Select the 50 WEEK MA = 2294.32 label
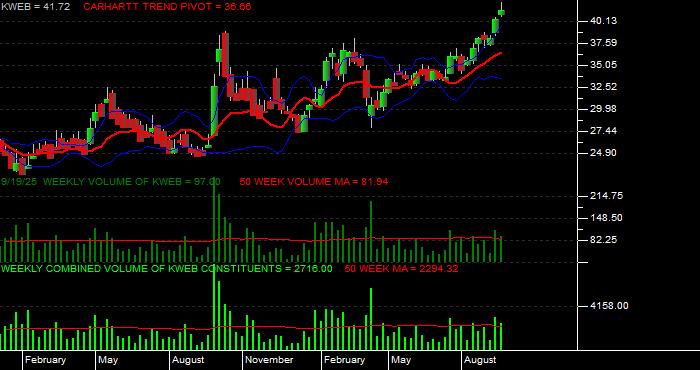The width and height of the screenshot is (700, 370). point(401,269)
